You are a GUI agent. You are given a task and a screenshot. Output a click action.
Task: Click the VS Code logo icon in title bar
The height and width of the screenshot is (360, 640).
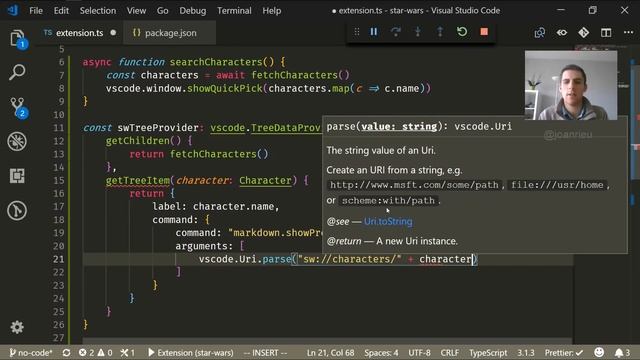(x=13, y=10)
